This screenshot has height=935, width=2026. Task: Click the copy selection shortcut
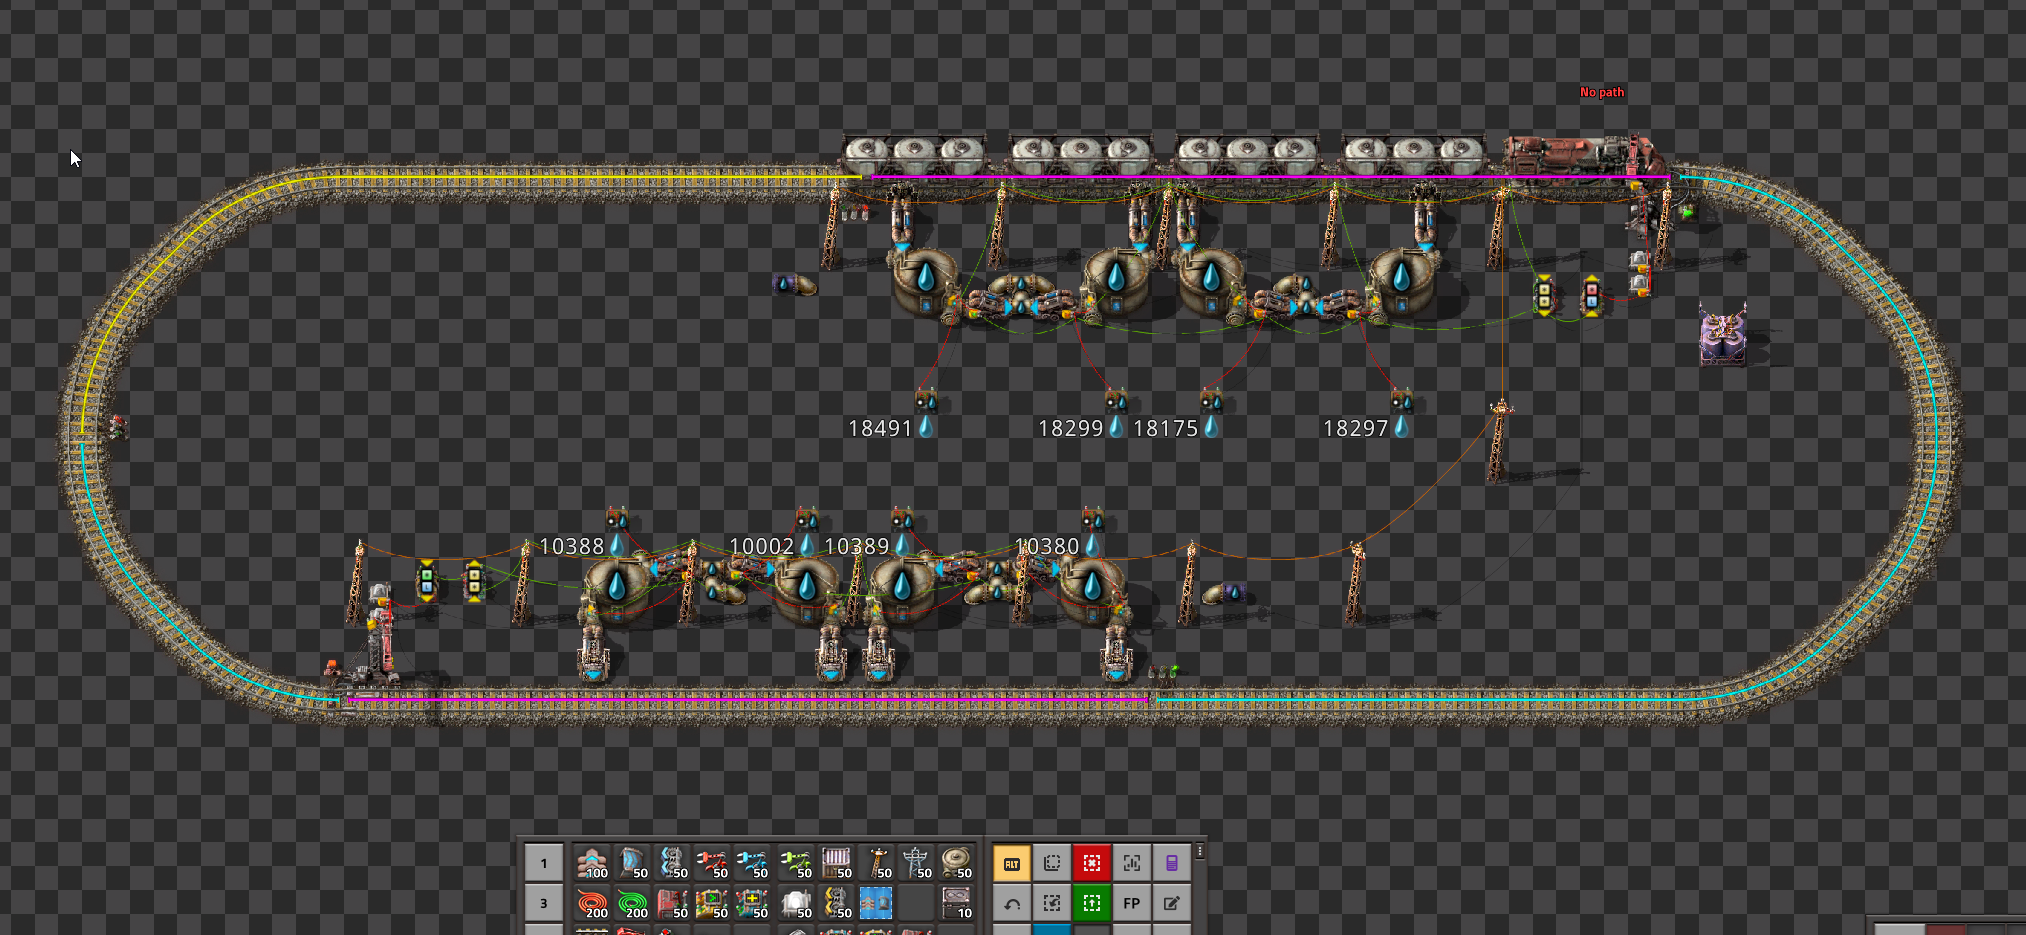(1052, 863)
